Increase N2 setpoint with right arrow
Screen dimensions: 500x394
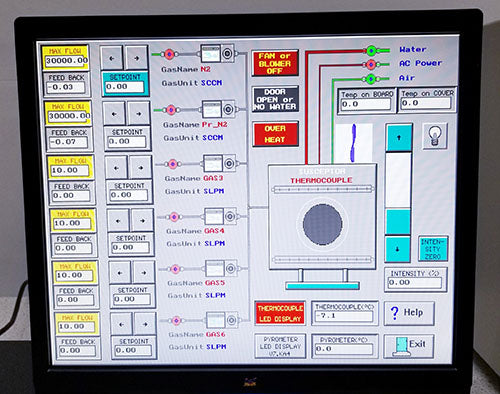(136, 58)
